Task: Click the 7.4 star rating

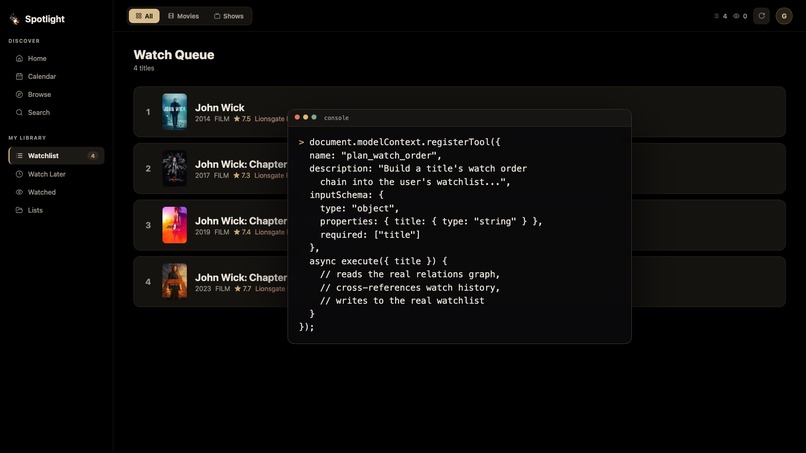Action: tap(242, 232)
